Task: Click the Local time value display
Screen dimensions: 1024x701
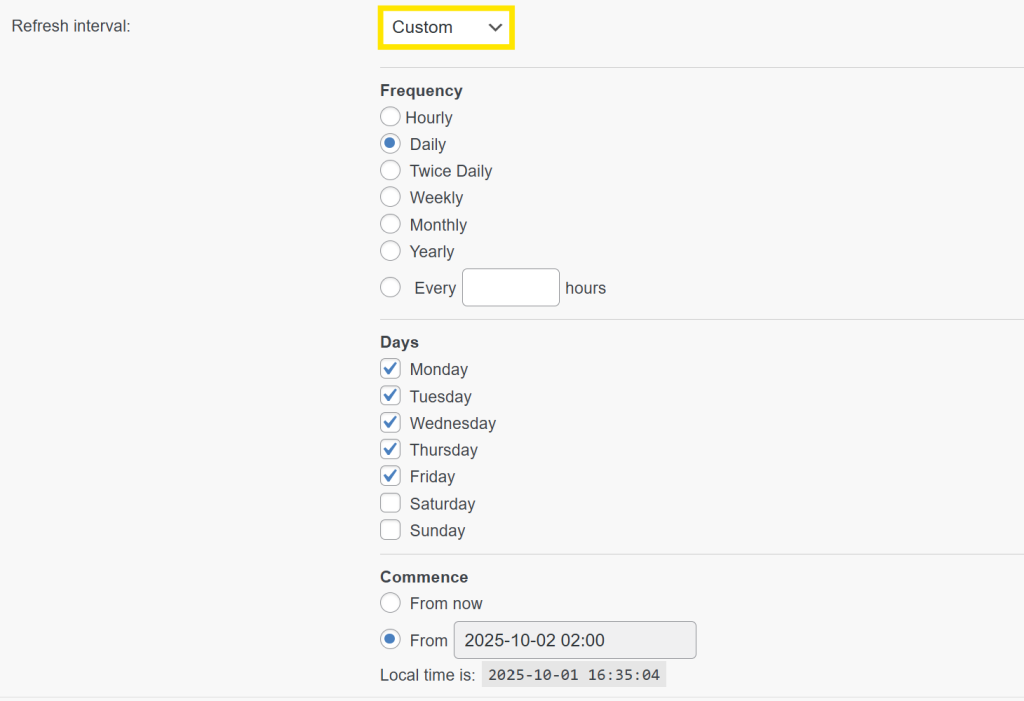Action: pos(573,675)
